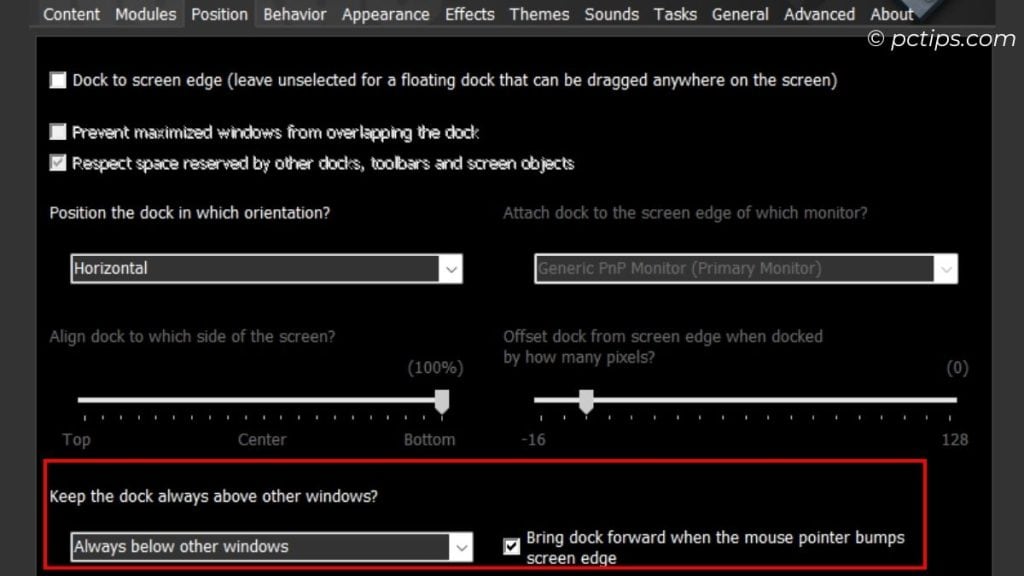Image resolution: width=1024 pixels, height=576 pixels.
Task: Open the Appearance tab
Action: 385,14
